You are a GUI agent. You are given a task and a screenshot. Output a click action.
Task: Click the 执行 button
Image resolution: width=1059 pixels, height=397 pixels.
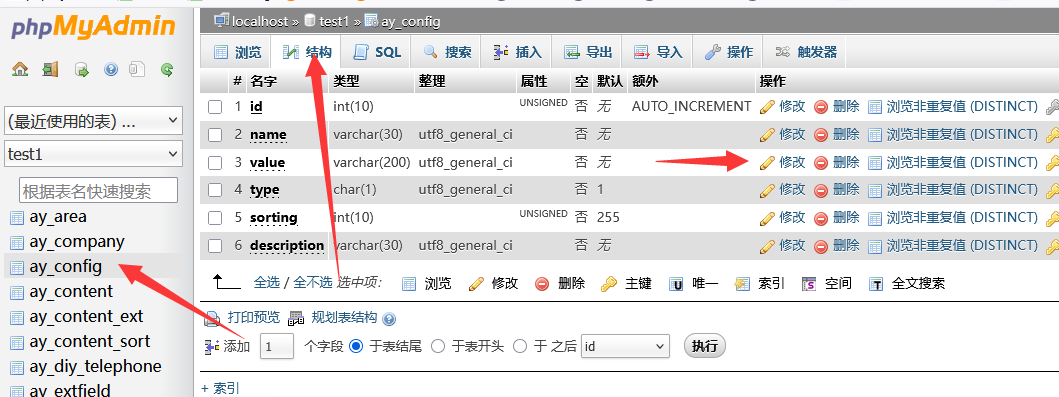click(704, 346)
